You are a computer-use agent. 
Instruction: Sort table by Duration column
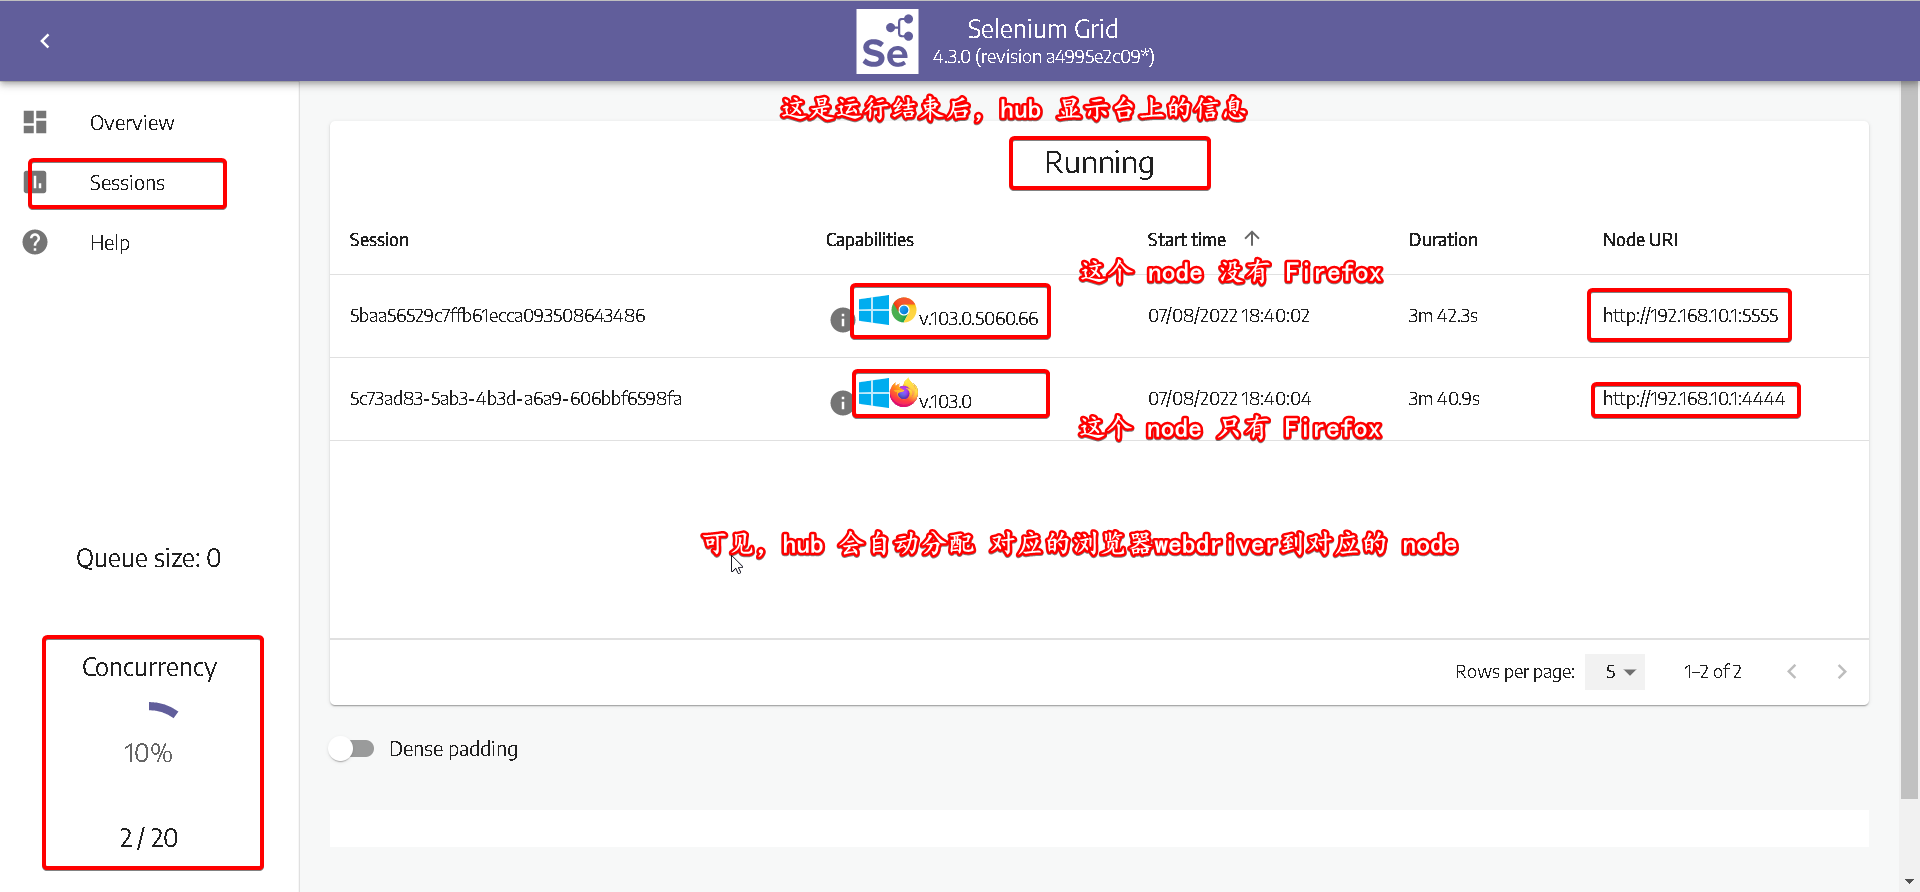coord(1443,240)
